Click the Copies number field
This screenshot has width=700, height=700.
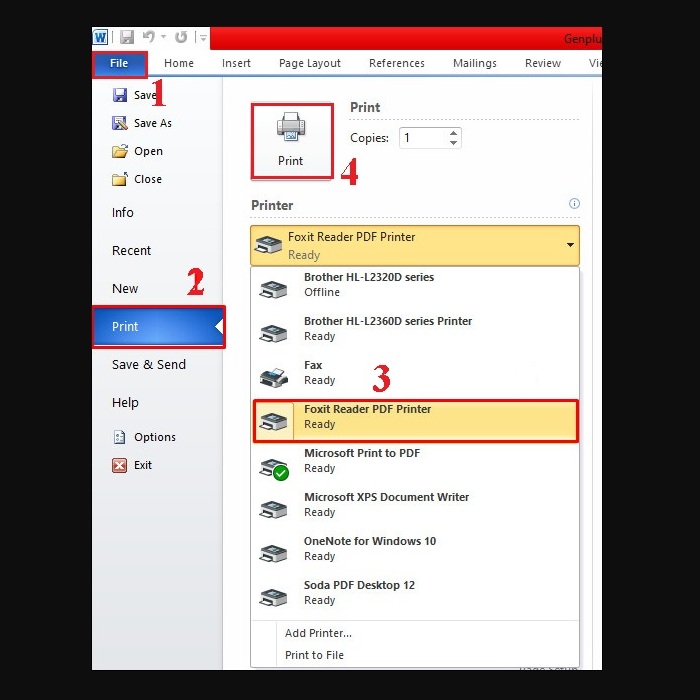pyautogui.click(x=424, y=138)
